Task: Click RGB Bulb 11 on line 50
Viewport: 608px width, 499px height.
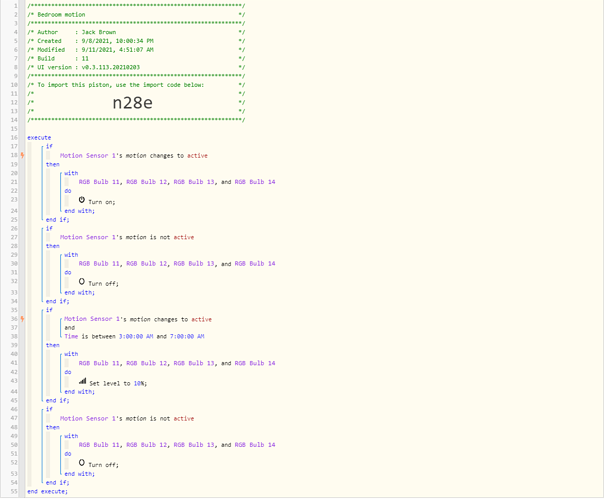Action: (99, 445)
